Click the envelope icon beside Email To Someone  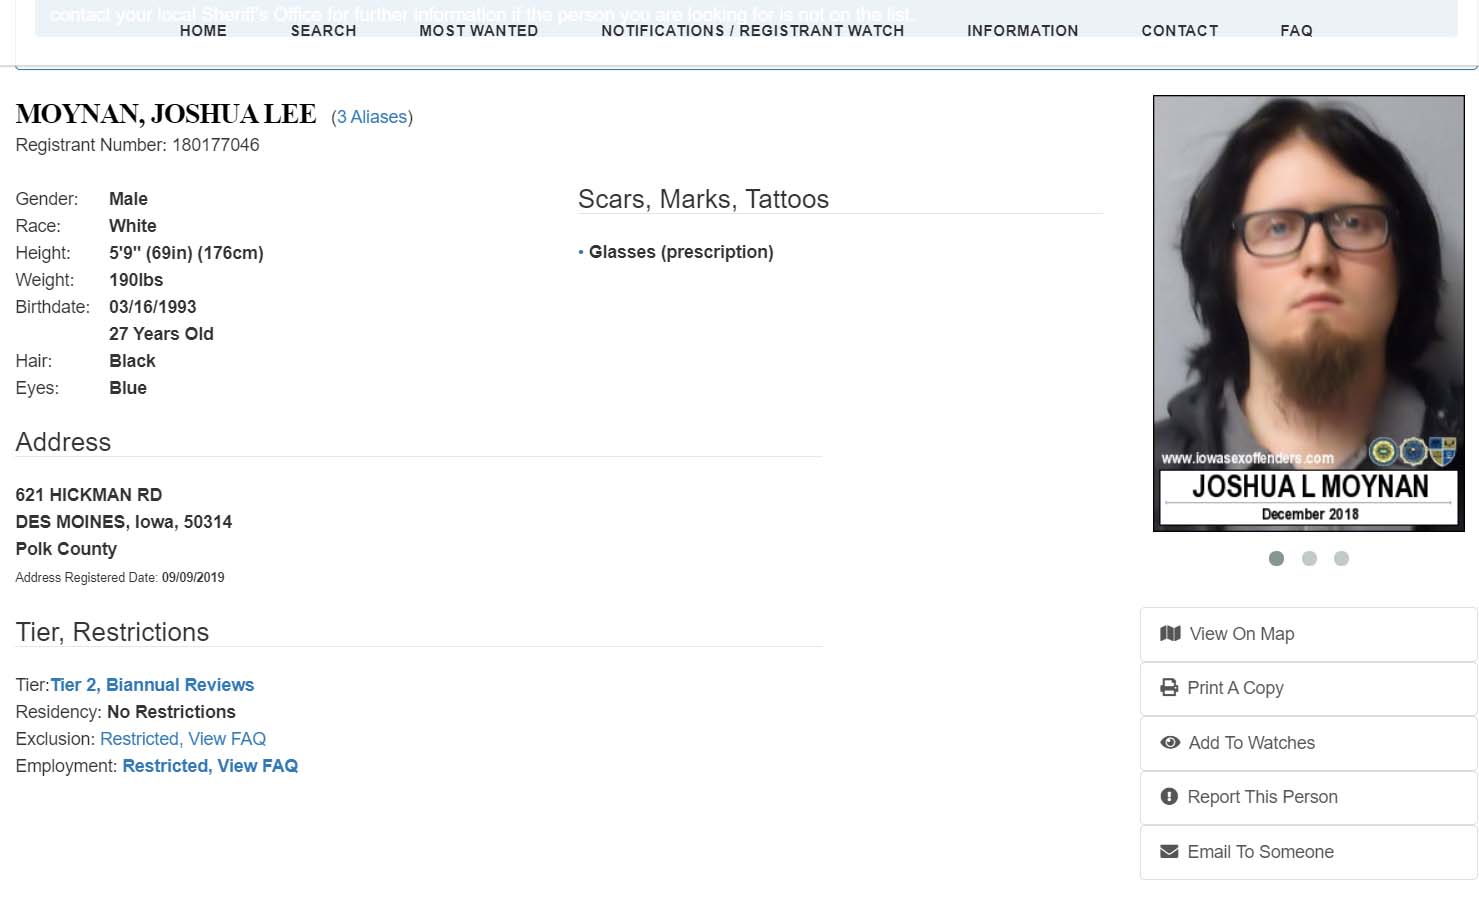(x=1169, y=851)
